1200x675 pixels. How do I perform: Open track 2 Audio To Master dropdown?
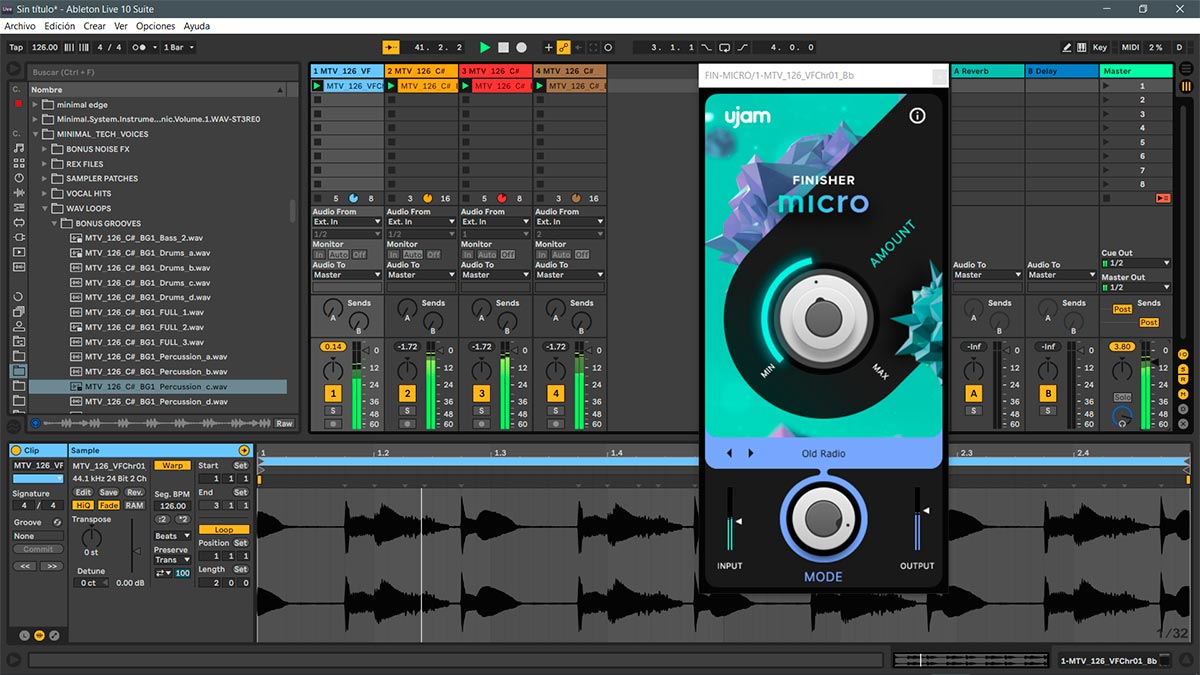pyautogui.click(x=421, y=275)
